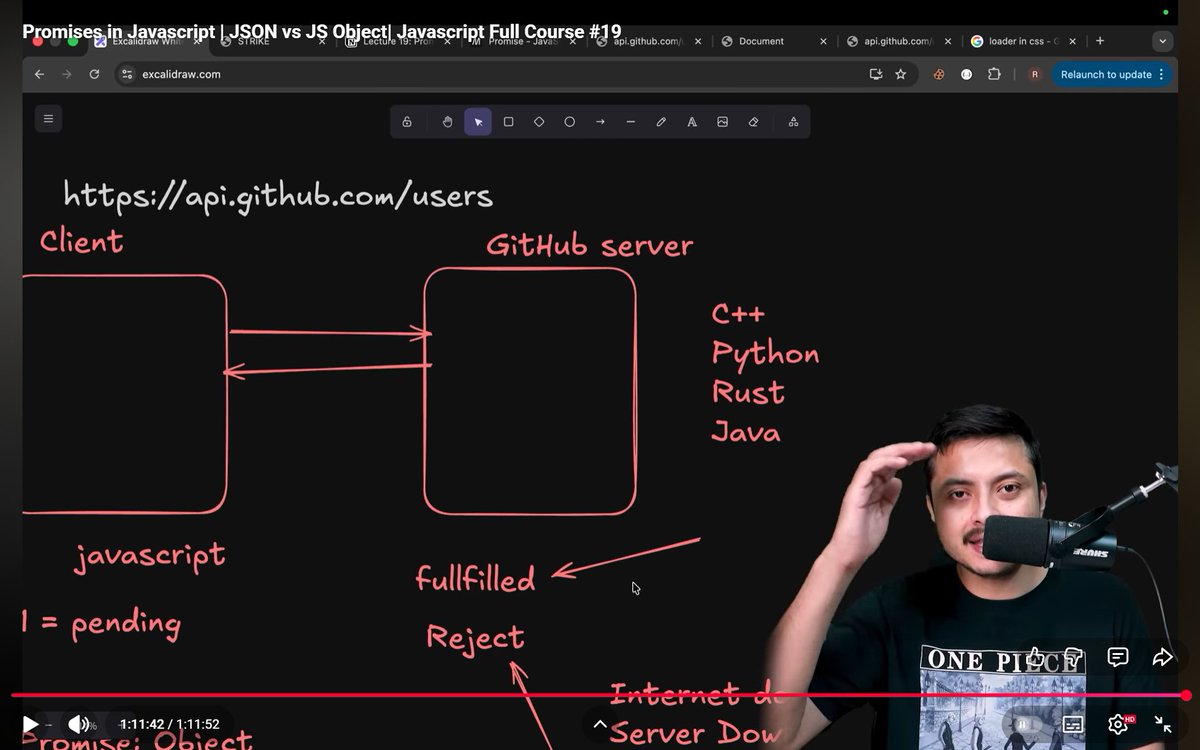Mute the video volume
The width and height of the screenshot is (1200, 750).
78,724
